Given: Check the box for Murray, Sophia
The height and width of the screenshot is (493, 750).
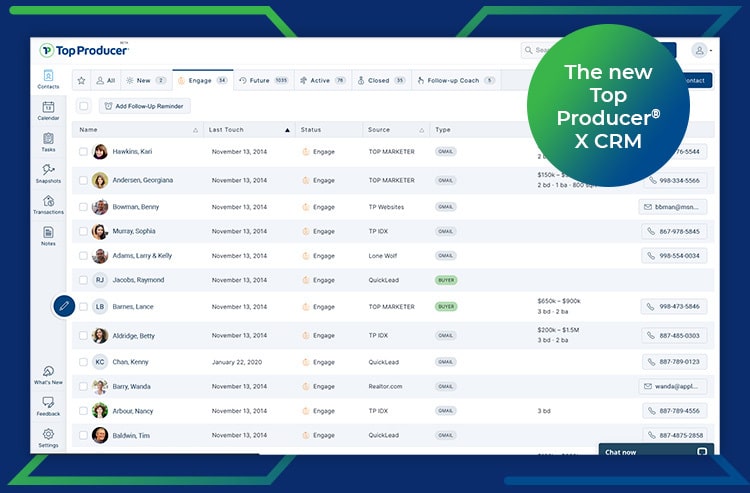Looking at the screenshot, I should (83, 231).
